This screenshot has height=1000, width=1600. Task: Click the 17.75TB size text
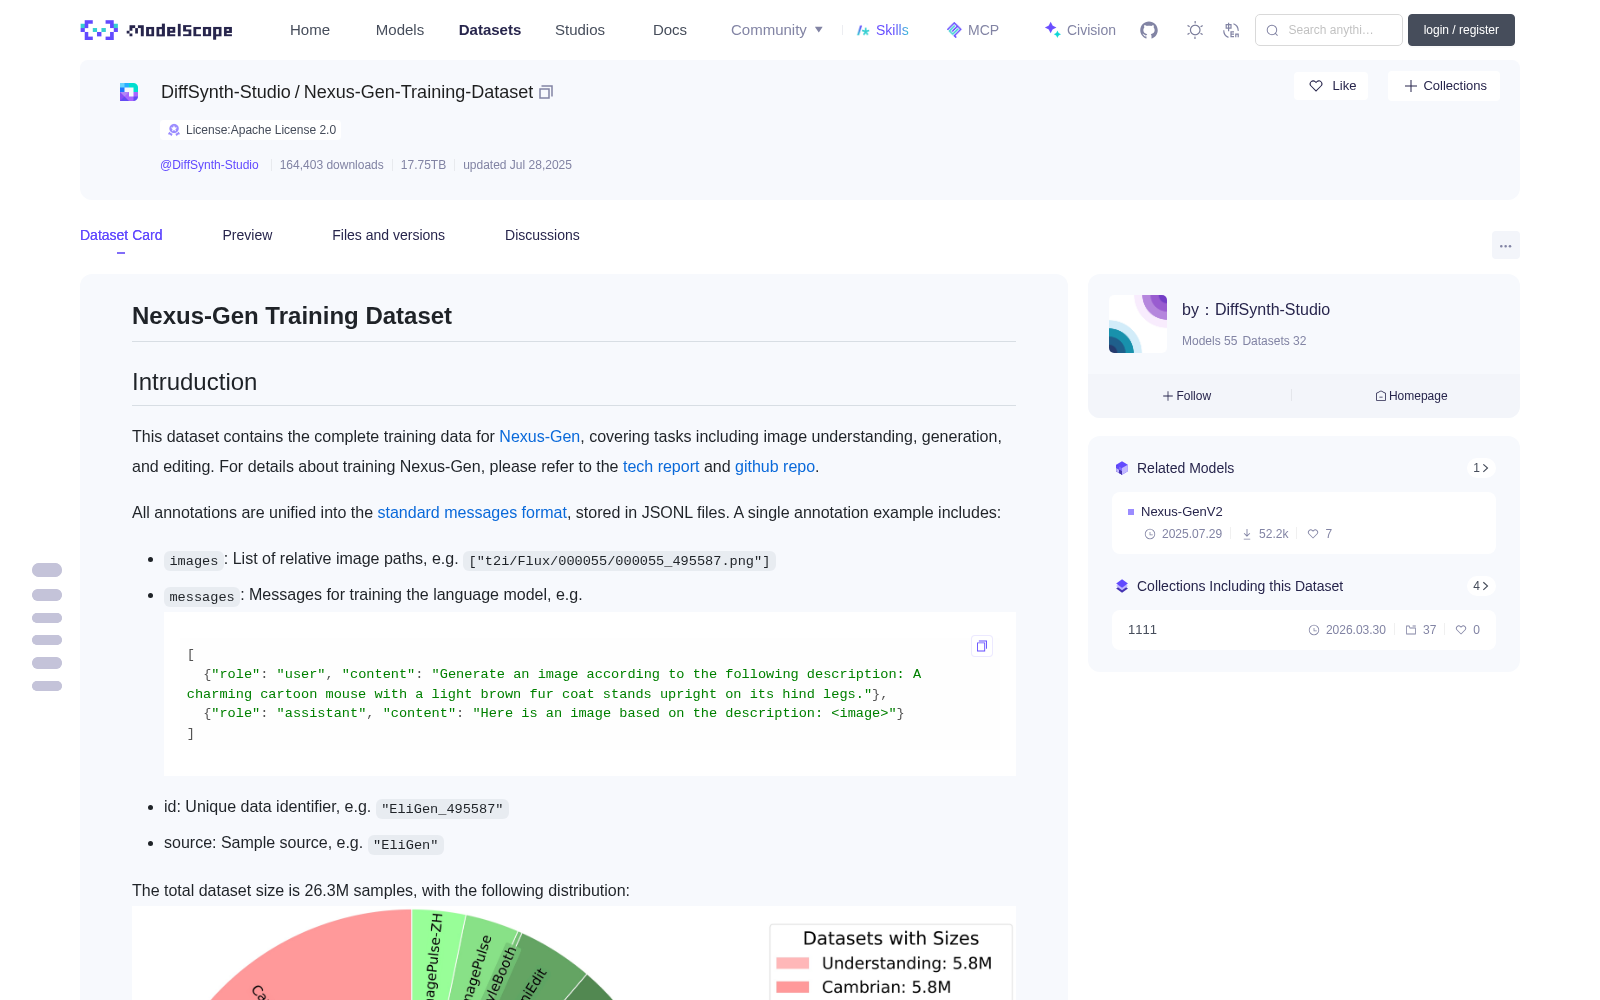(423, 165)
